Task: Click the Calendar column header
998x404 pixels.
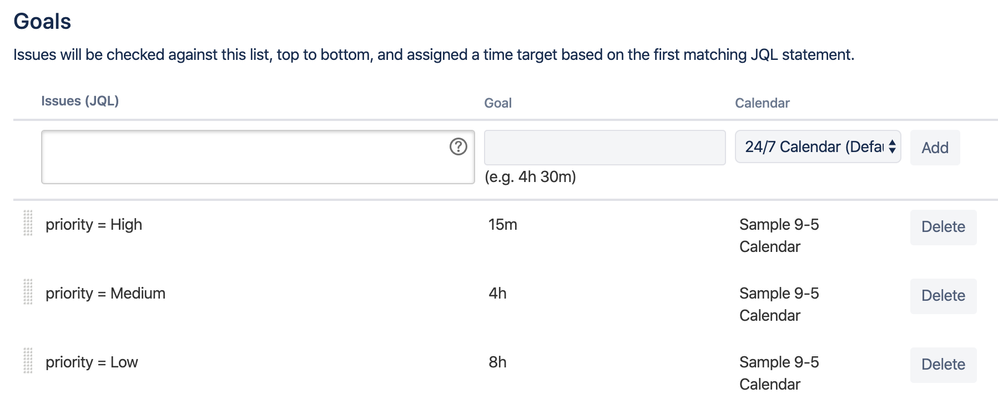Action: coord(762,103)
